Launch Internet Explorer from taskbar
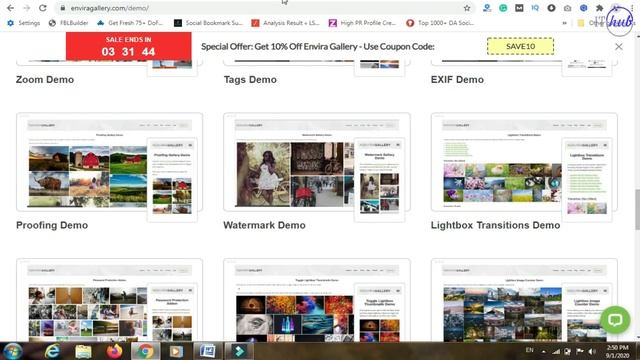 (53, 351)
